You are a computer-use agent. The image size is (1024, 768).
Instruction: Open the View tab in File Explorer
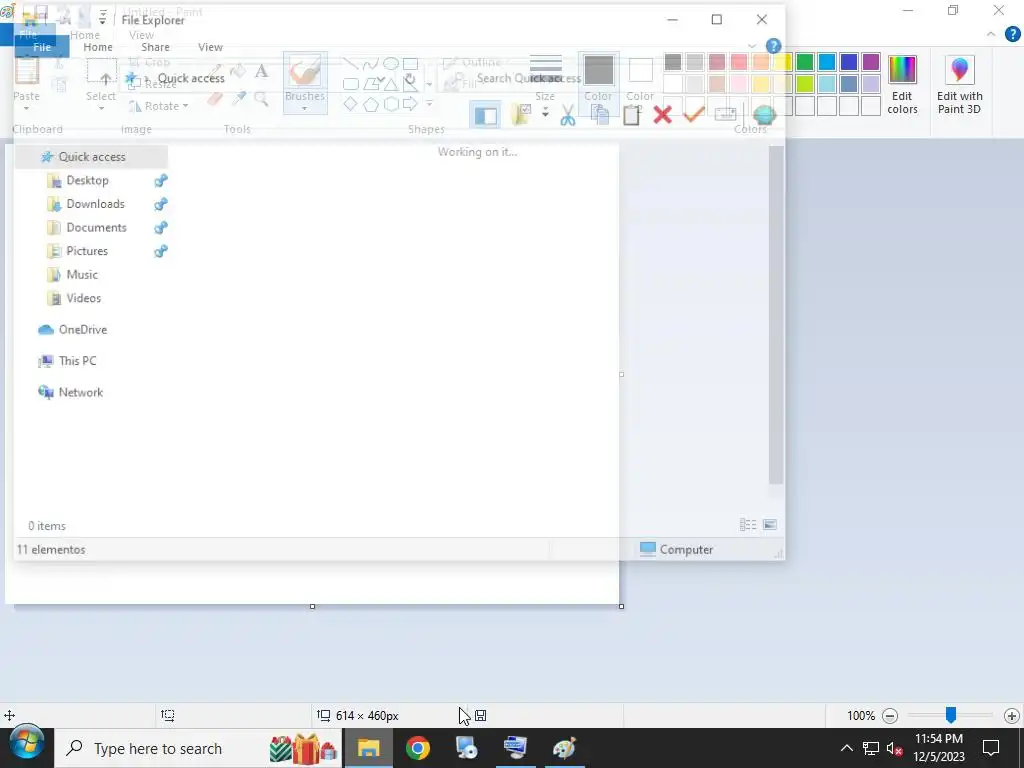tap(210, 47)
